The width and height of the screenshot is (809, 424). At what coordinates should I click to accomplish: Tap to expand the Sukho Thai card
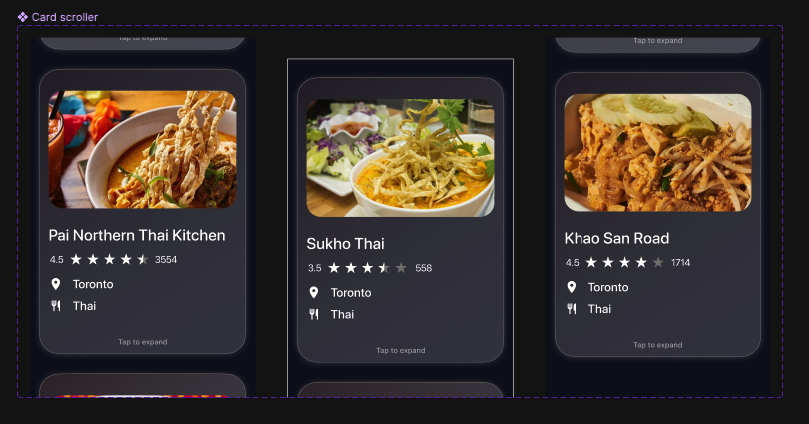point(400,350)
